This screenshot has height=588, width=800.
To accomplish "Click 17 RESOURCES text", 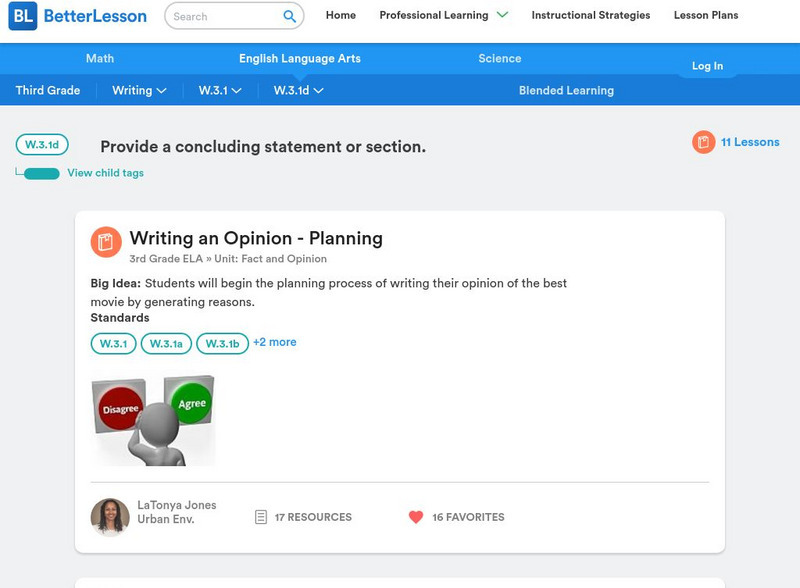I will [313, 517].
